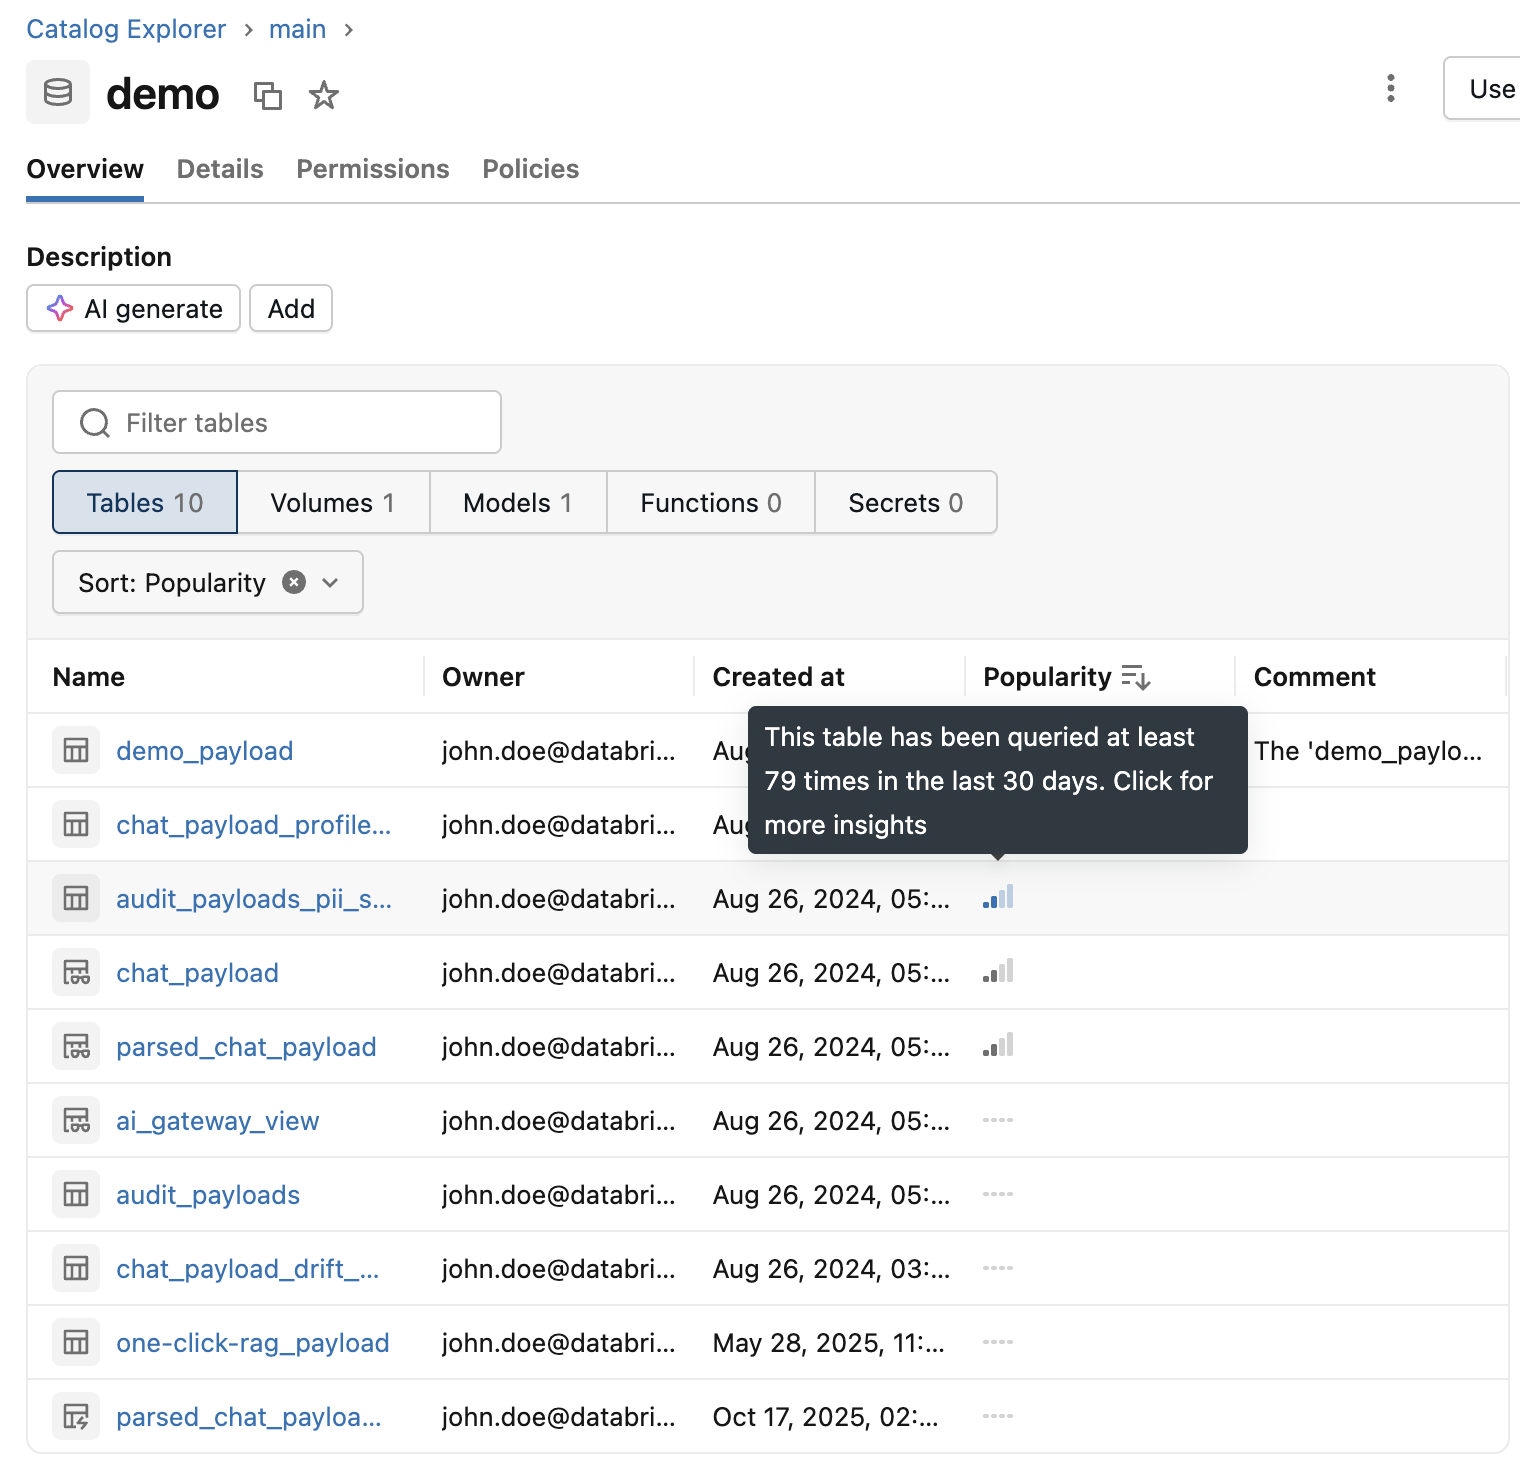1520x1468 pixels.
Task: Select the Models 1 segment
Action: pyautogui.click(x=518, y=502)
